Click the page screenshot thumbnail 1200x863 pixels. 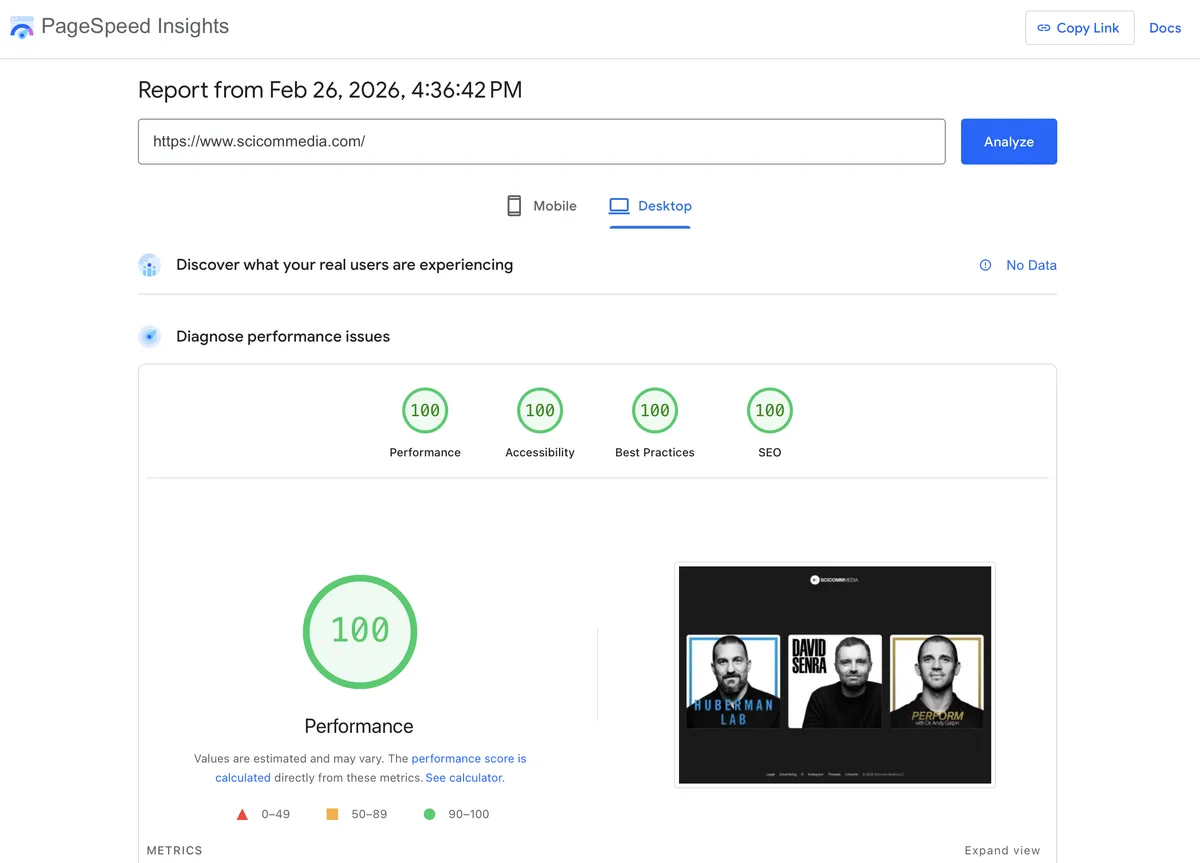[x=835, y=673]
